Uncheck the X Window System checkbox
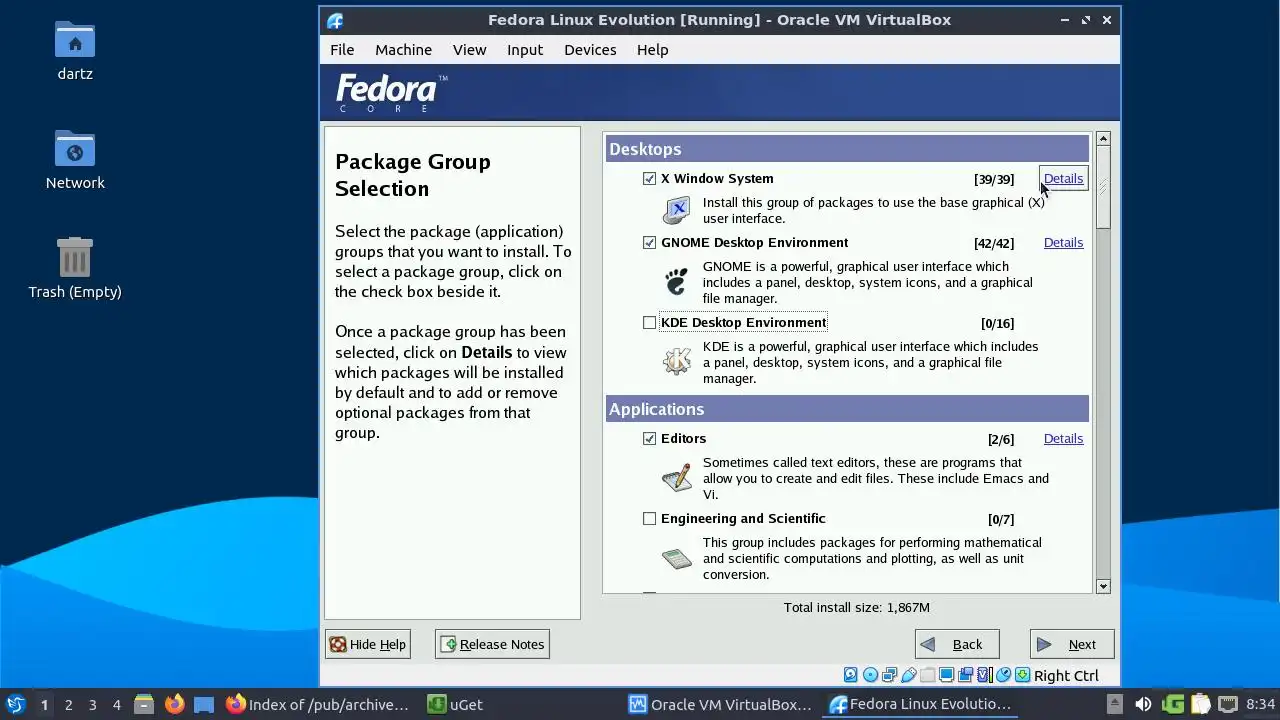The width and height of the screenshot is (1280, 720). tap(650, 179)
